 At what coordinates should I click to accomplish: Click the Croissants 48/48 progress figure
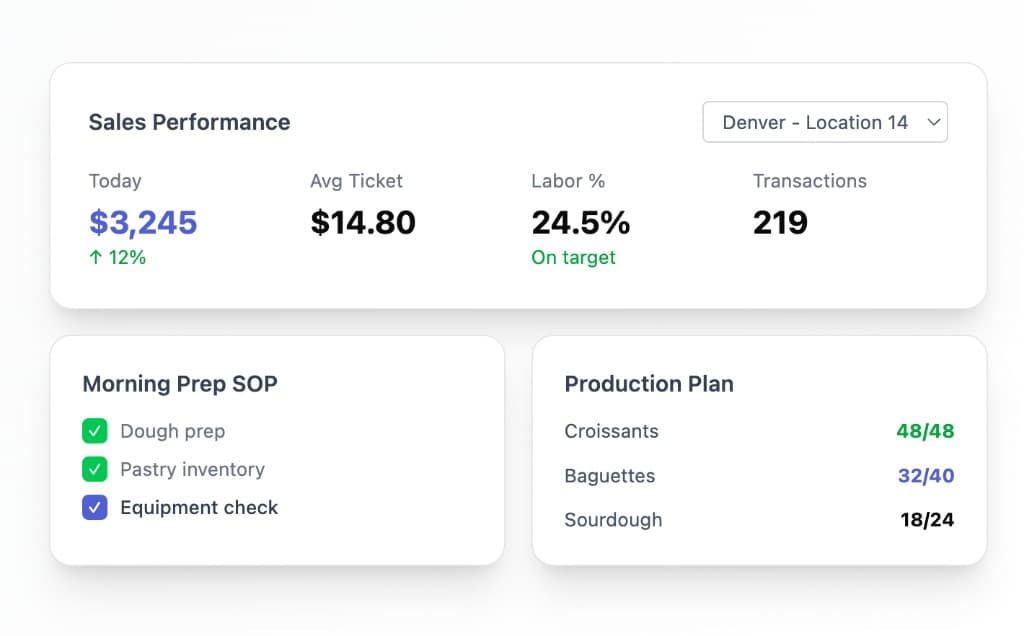(926, 431)
